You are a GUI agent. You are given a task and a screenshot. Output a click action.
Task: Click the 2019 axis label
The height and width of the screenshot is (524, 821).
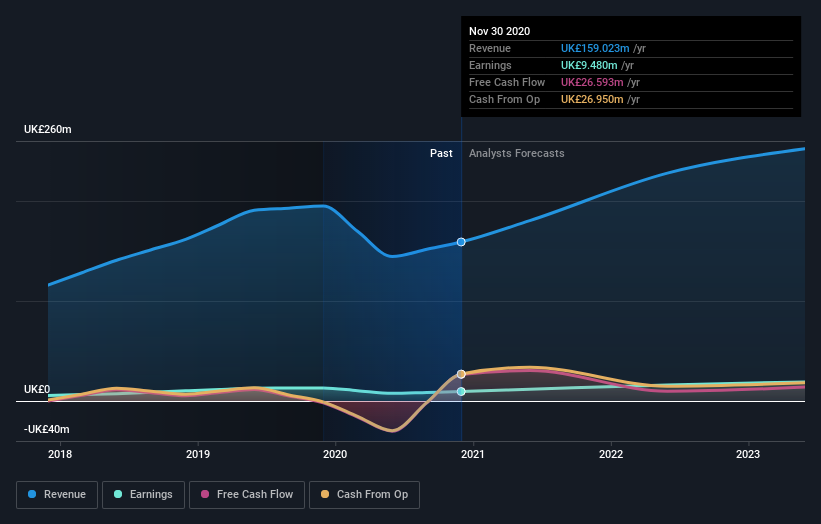point(198,454)
